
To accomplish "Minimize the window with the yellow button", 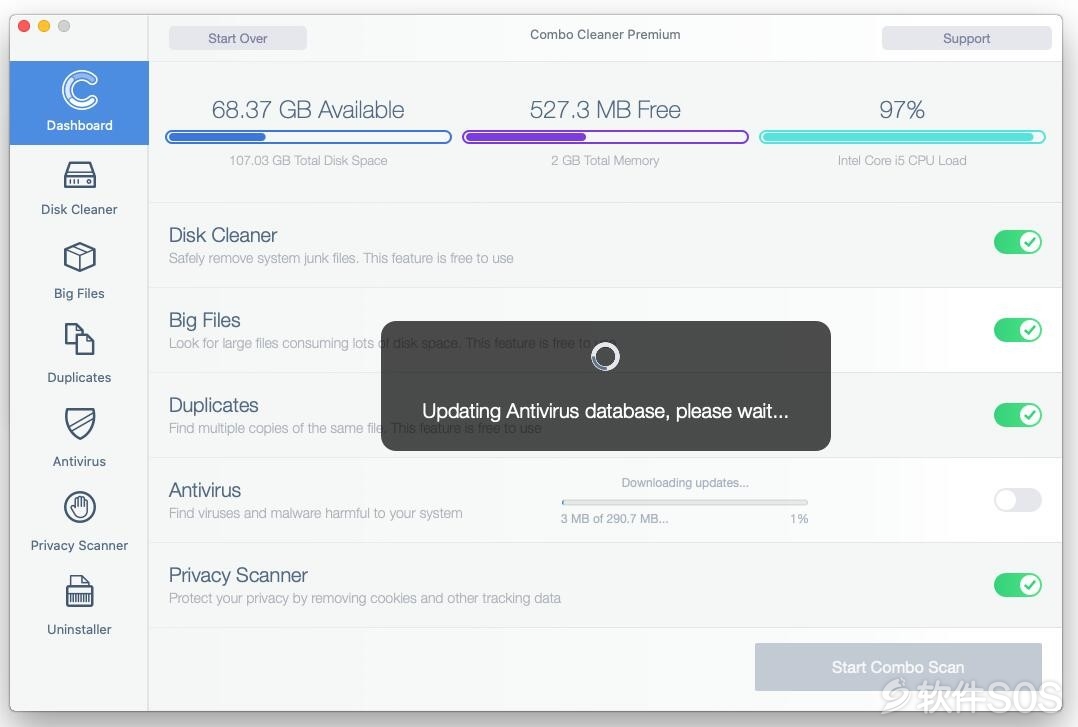I will (x=44, y=26).
